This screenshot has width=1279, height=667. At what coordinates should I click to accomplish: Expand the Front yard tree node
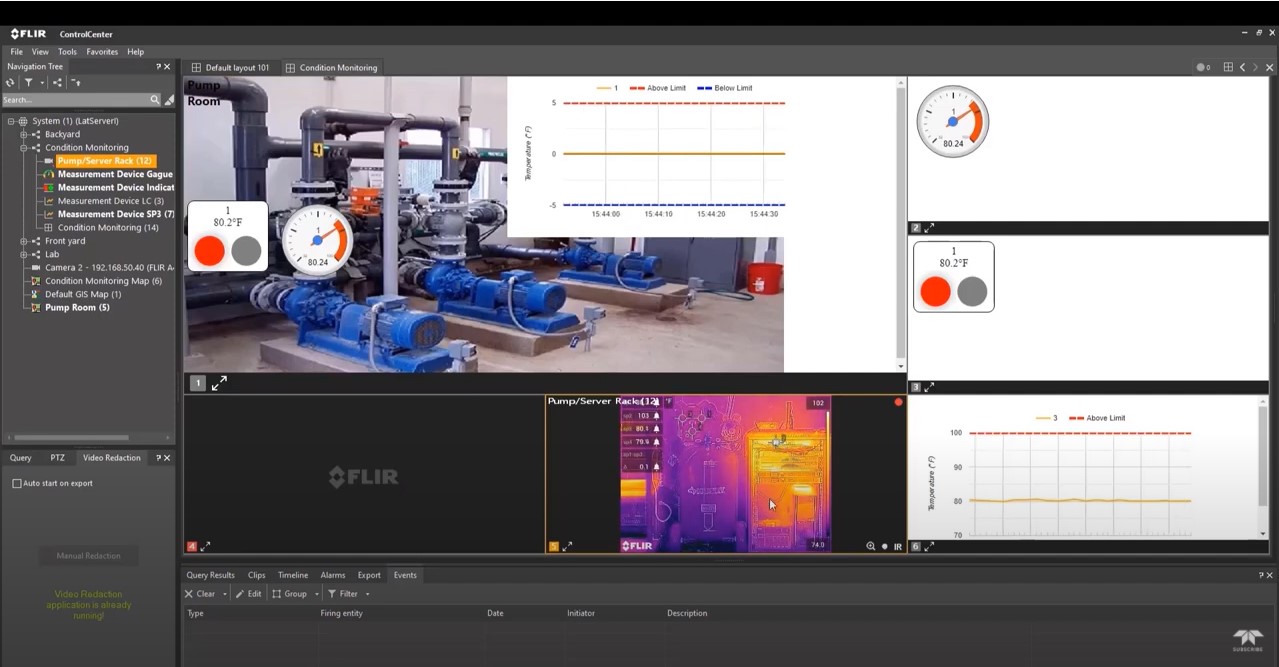pyautogui.click(x=23, y=241)
